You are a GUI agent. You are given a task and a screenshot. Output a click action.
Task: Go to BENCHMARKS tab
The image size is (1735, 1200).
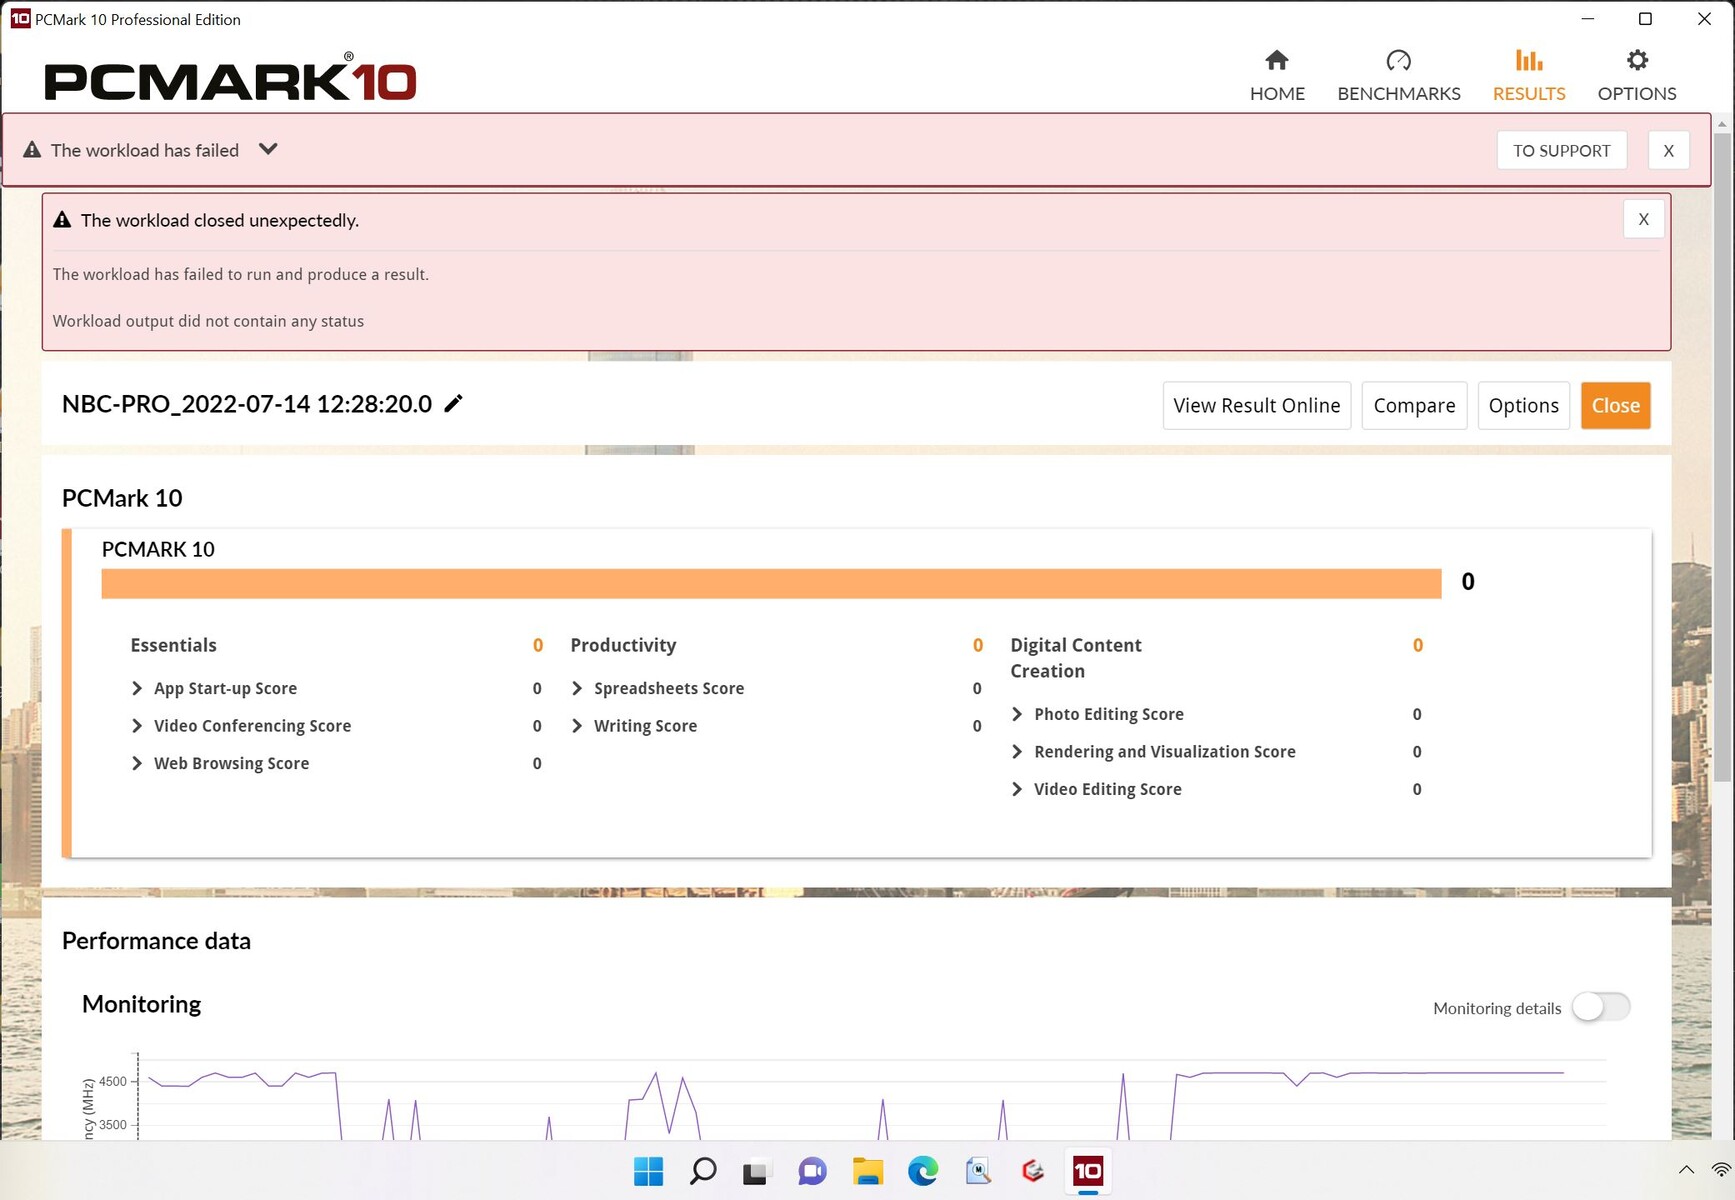tap(1398, 76)
